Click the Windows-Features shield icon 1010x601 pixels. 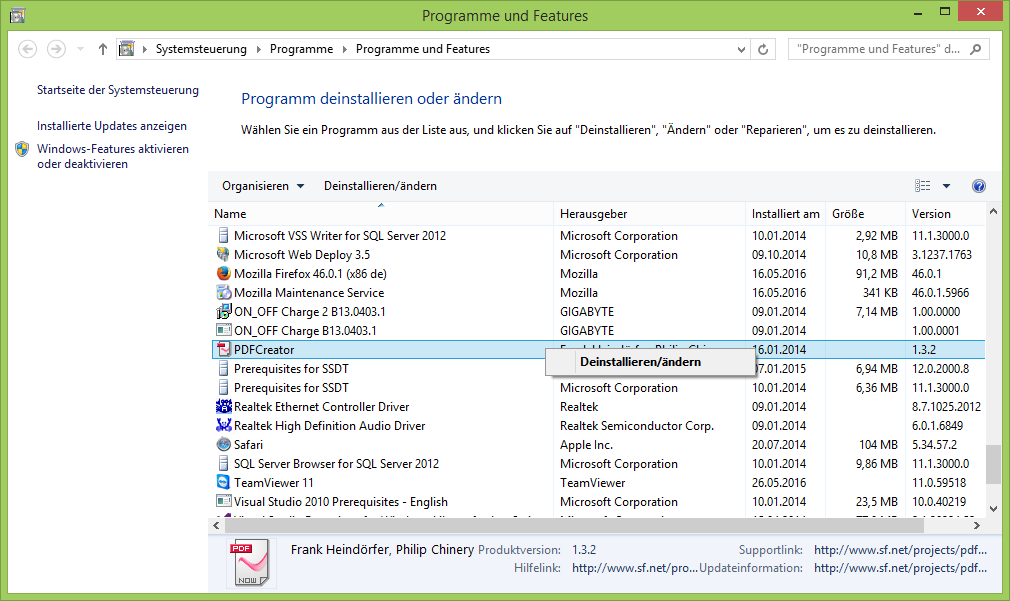click(x=23, y=149)
